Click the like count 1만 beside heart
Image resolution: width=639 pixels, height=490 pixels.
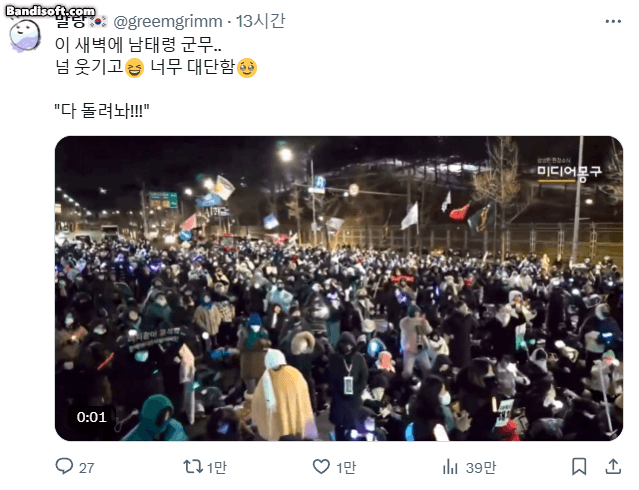[x=346, y=467]
